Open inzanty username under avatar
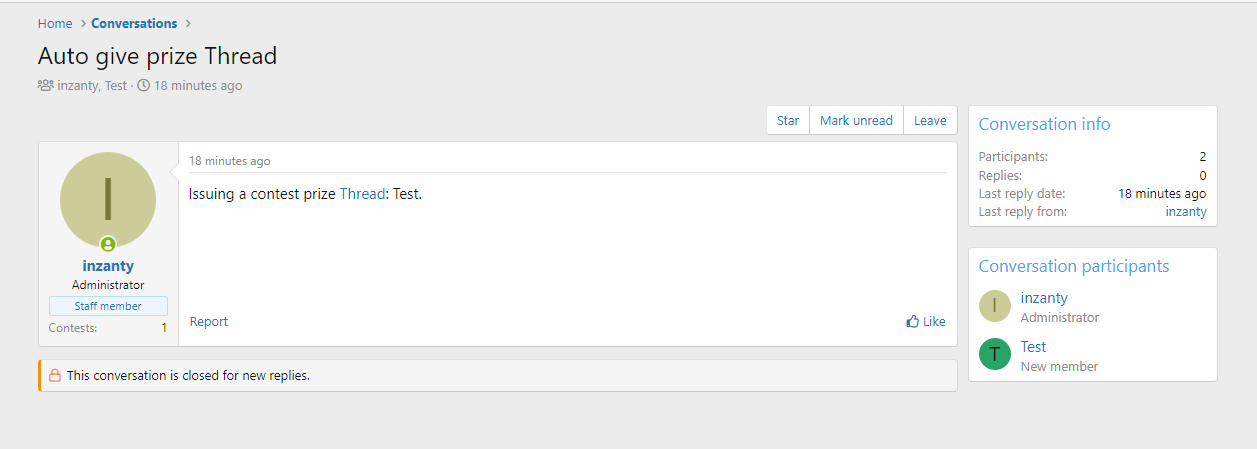The height and width of the screenshot is (449, 1257). (108, 266)
